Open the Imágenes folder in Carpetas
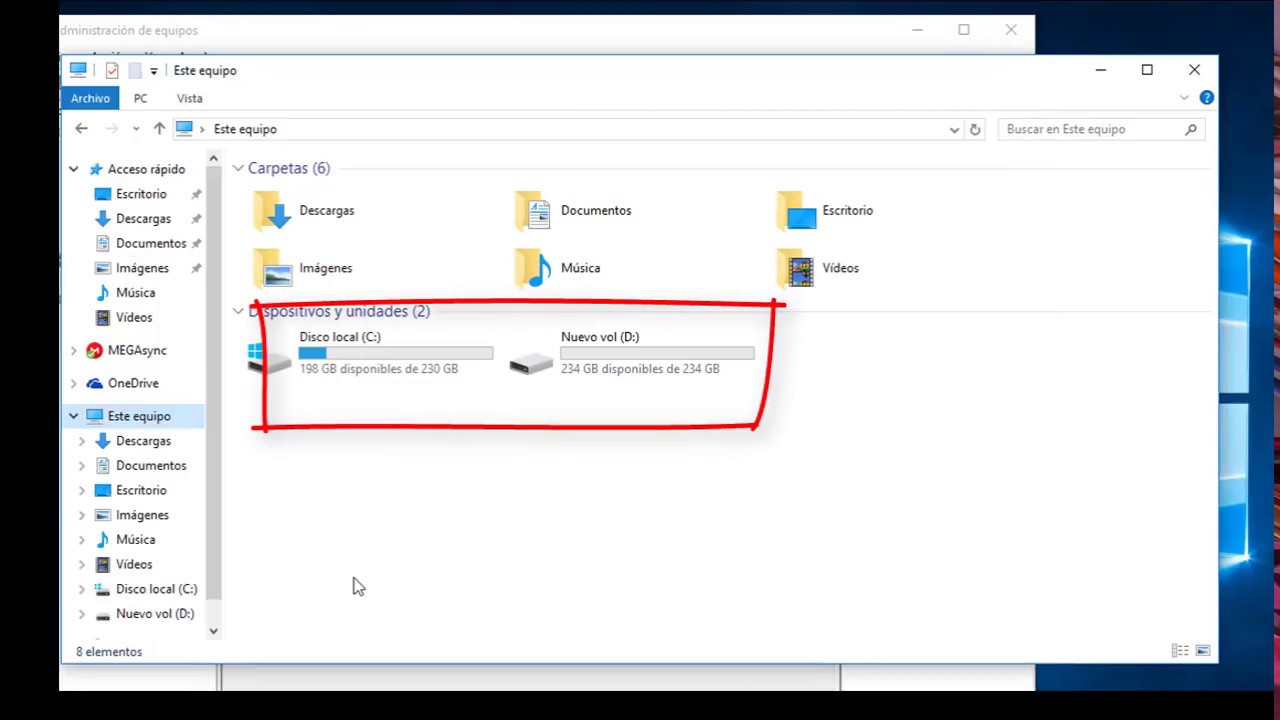Screen dimensions: 1280x720 click(x=303, y=268)
